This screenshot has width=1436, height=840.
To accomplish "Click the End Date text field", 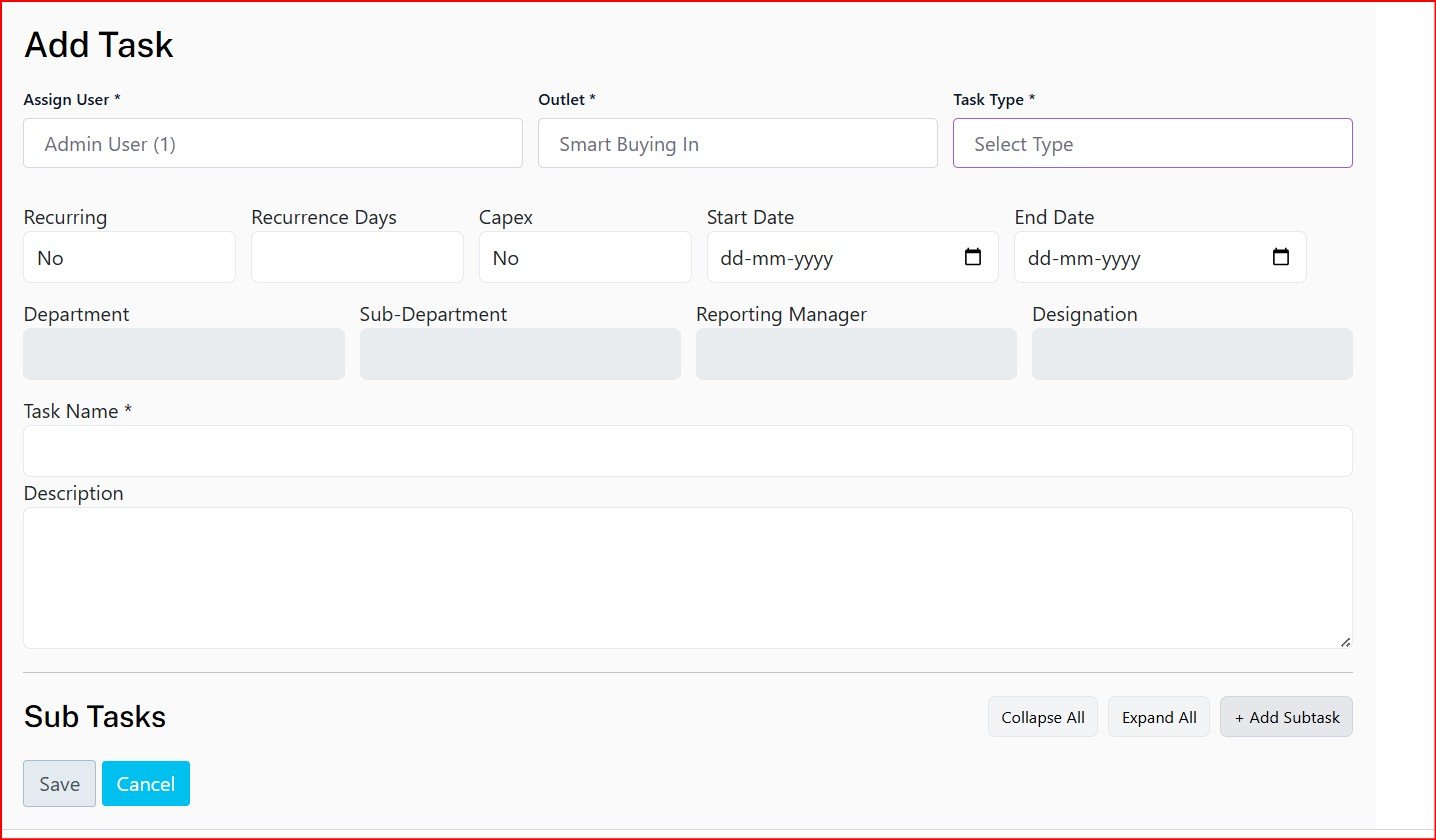I will pyautogui.click(x=1130, y=258).
